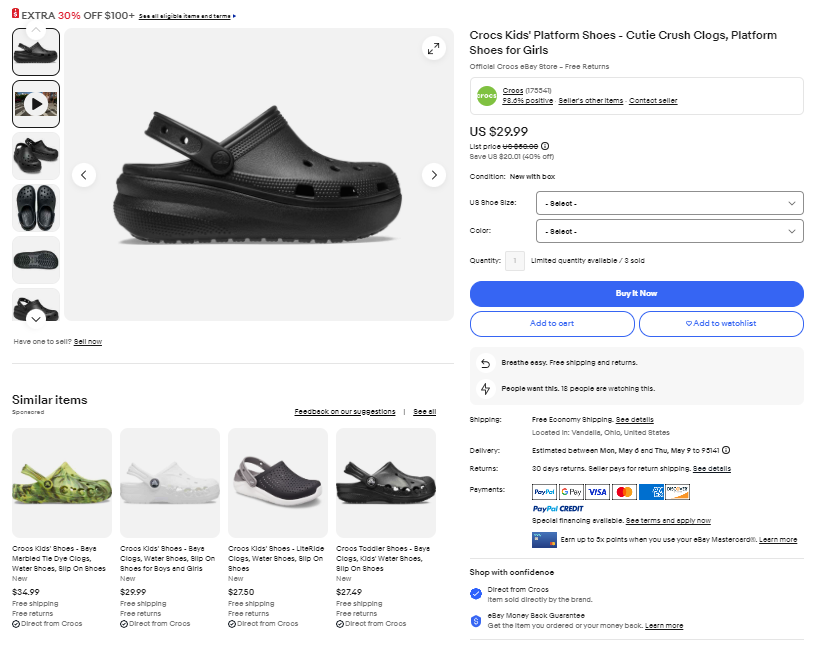
Task: Select the top view clogs thumbnail
Action: tap(36, 208)
